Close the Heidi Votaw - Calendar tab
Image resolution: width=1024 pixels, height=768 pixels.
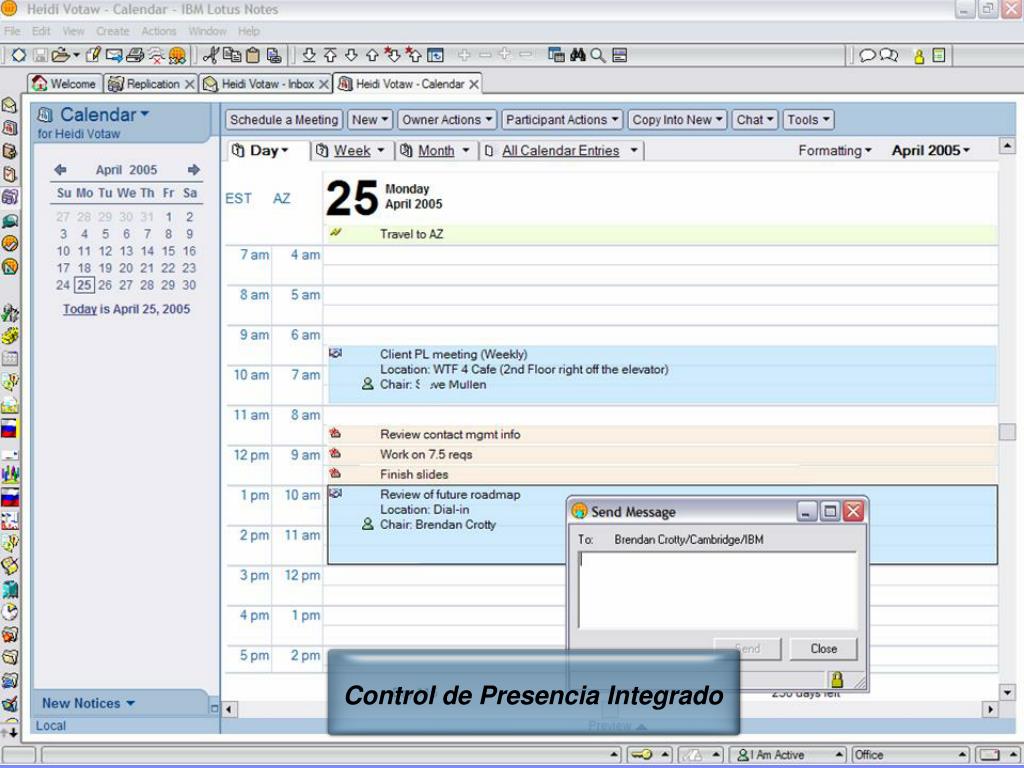pos(474,84)
